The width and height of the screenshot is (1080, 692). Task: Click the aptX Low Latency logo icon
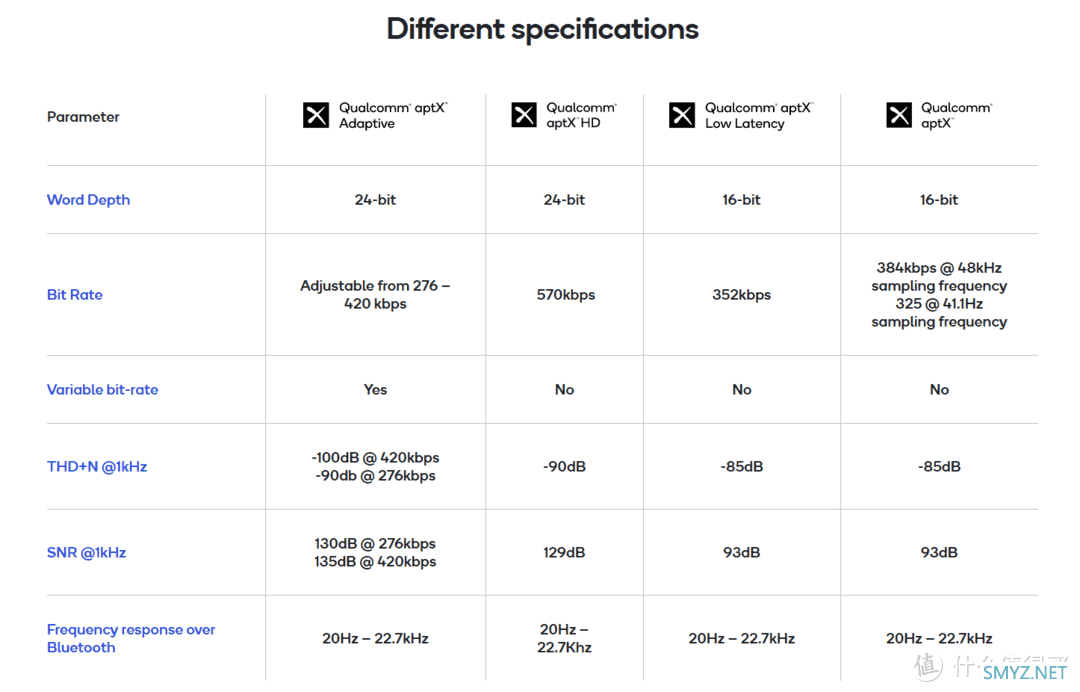(682, 115)
